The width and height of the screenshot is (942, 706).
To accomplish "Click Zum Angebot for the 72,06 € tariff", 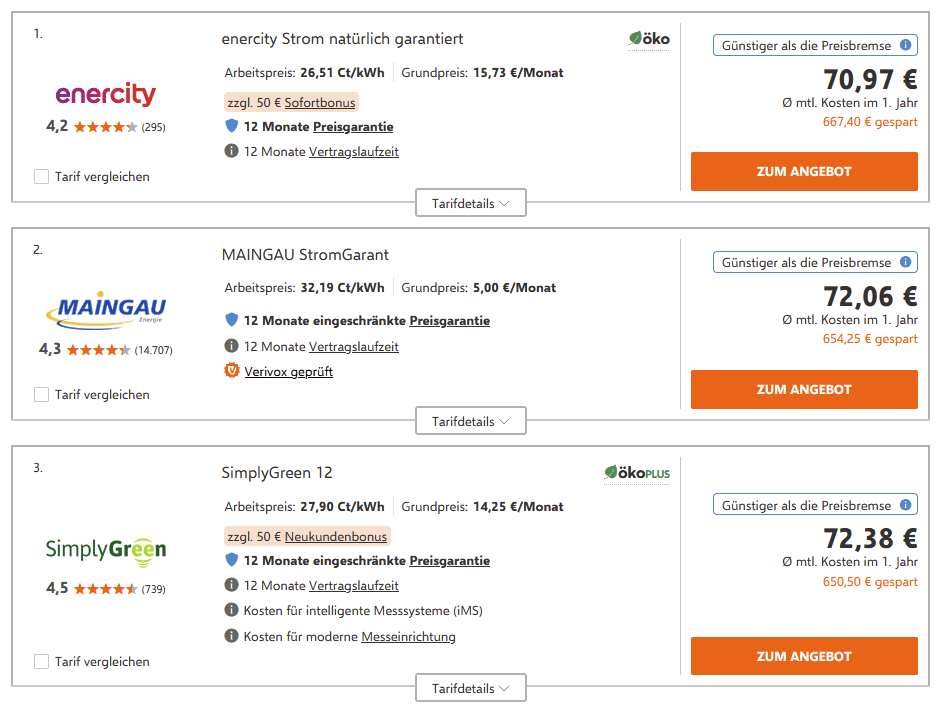I will coord(804,390).
